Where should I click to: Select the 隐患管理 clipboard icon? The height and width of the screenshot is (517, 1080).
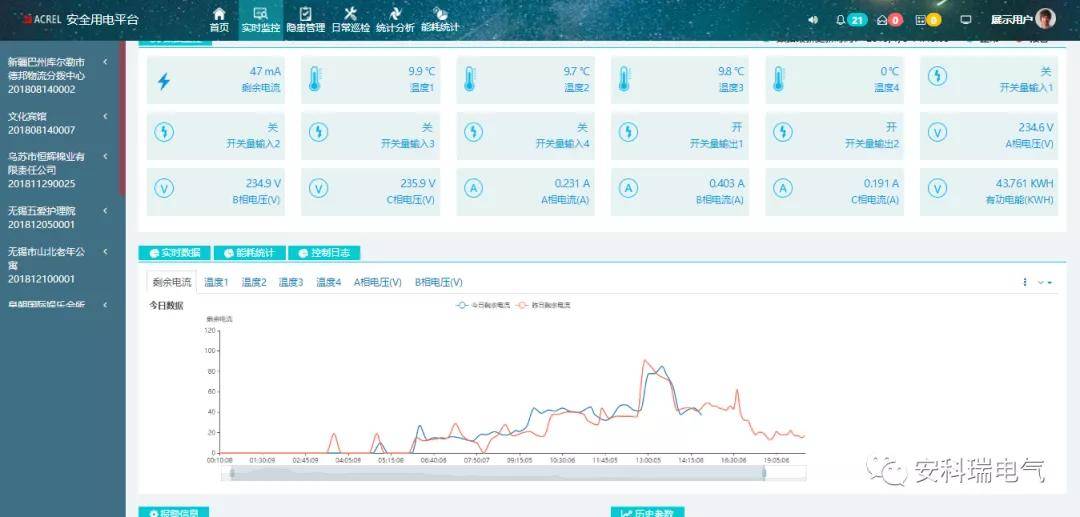[x=306, y=13]
